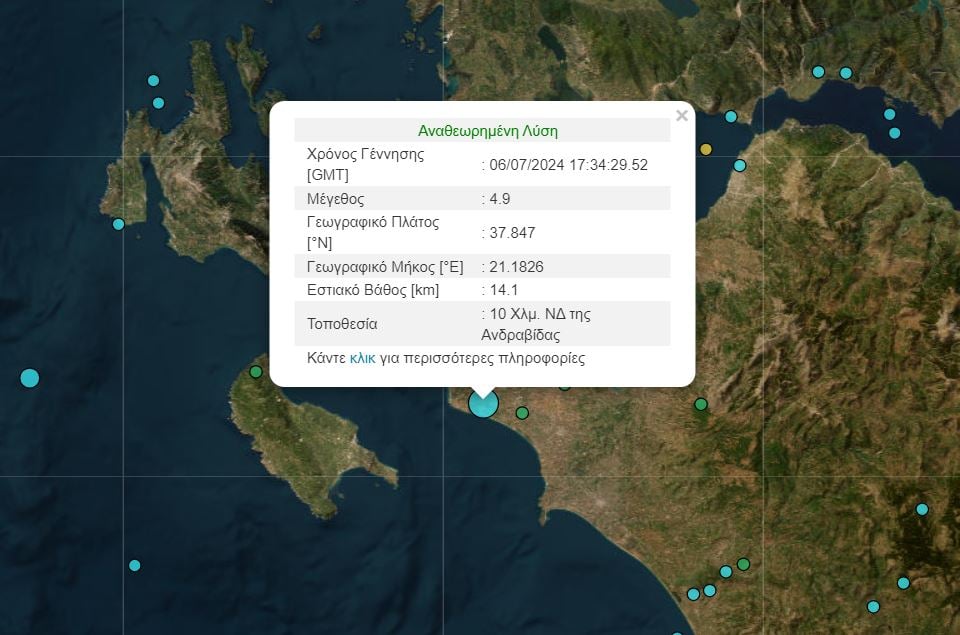Select the green marker beside the large epicenter marker
The width and height of the screenshot is (960, 635).
point(522,413)
